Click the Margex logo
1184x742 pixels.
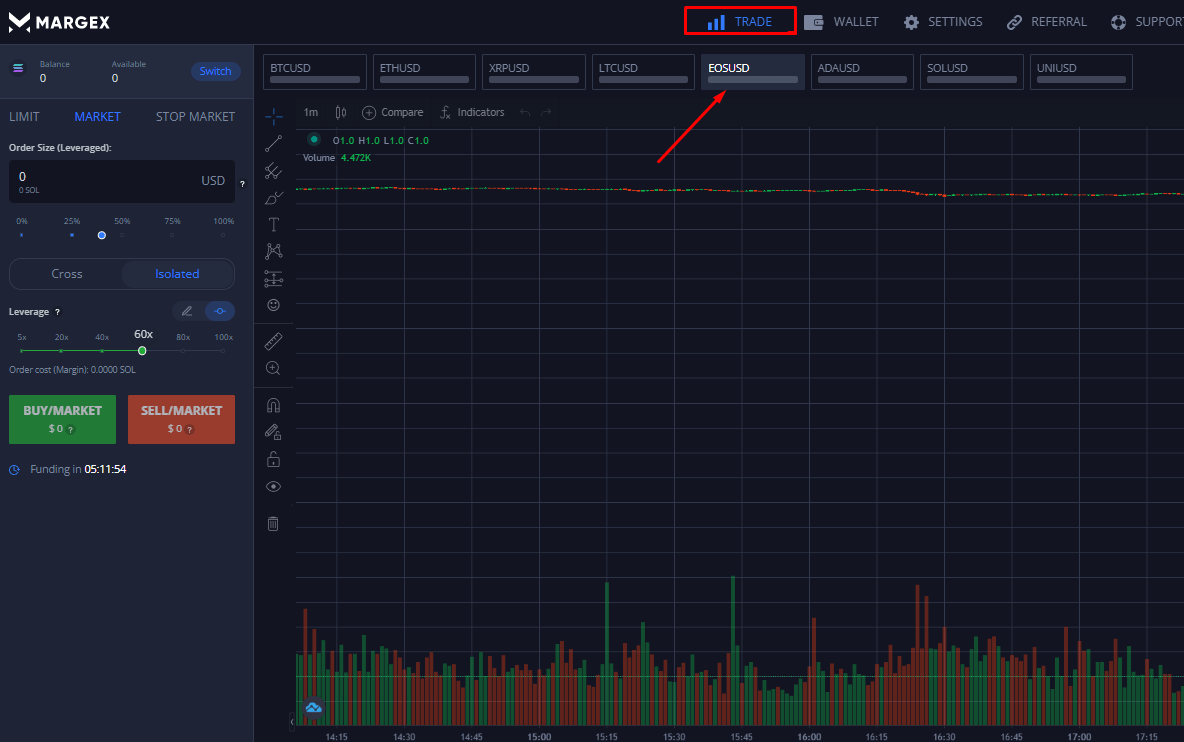tap(59, 23)
